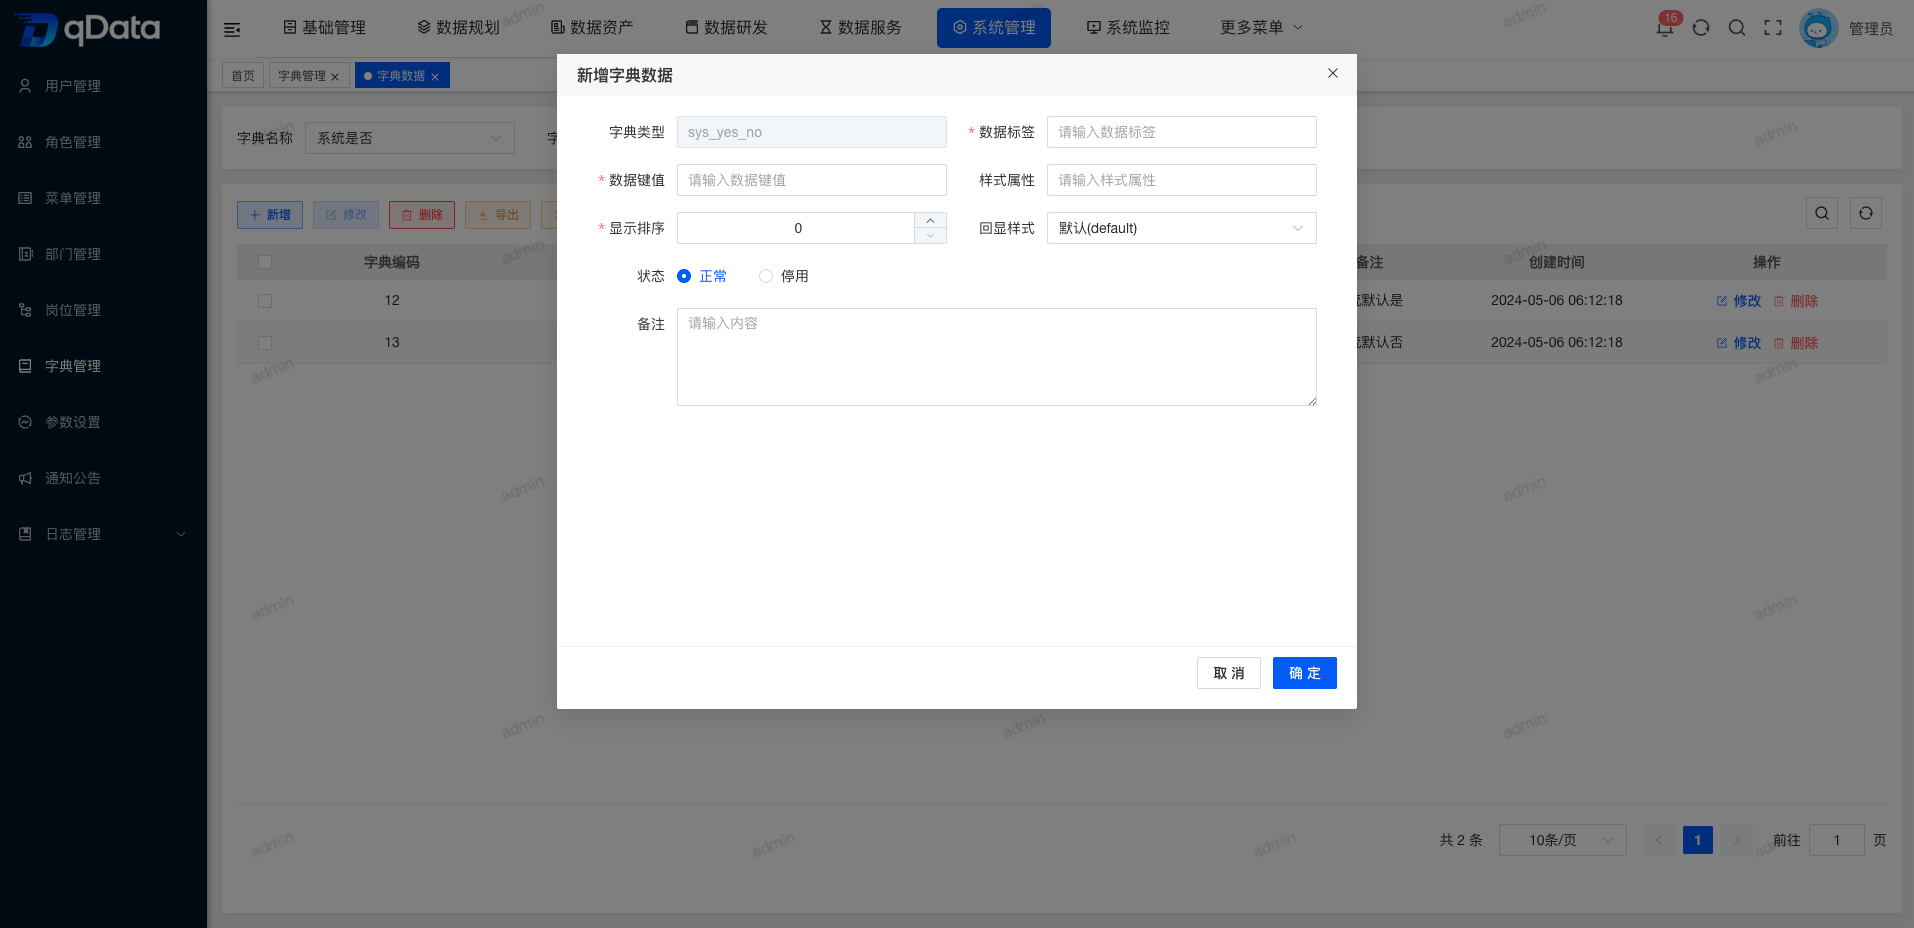Click page 1 in pagination
Viewport: 1914px width, 928px height.
point(1697,840)
